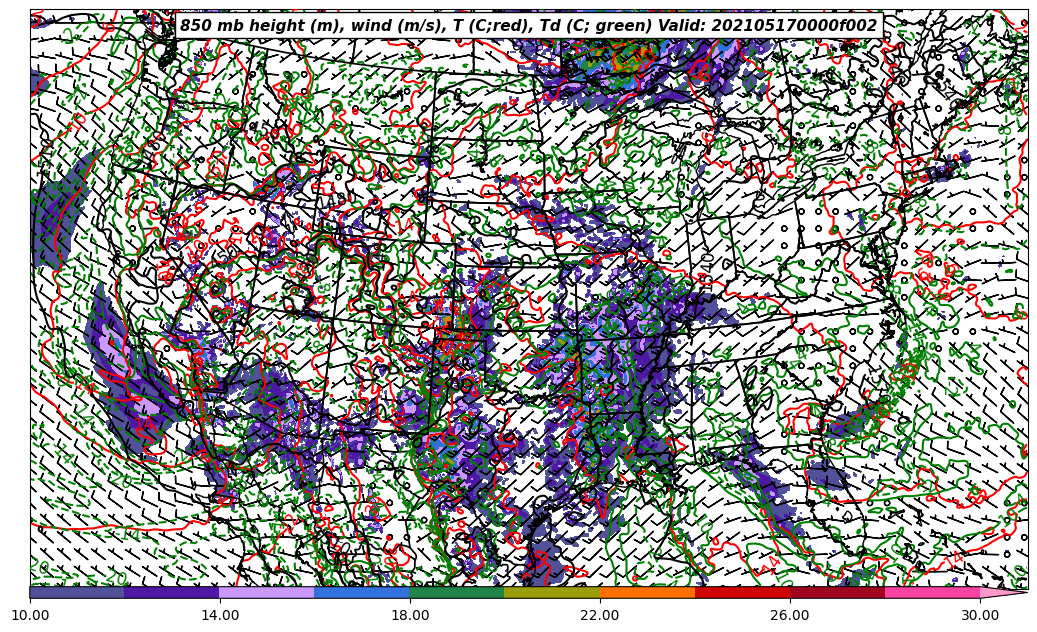Select the 14.00 colorbar tick label

coord(220,615)
